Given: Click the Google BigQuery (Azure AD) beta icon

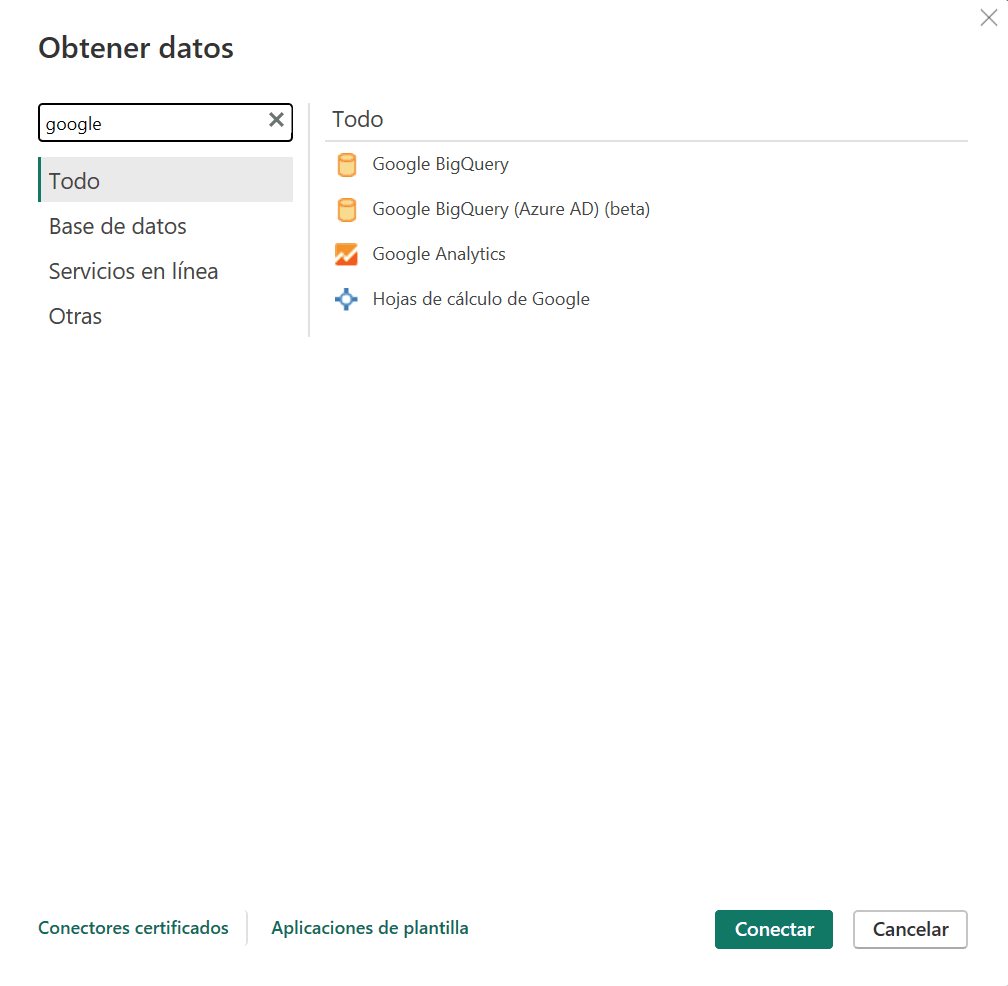Looking at the screenshot, I should pyautogui.click(x=347, y=209).
